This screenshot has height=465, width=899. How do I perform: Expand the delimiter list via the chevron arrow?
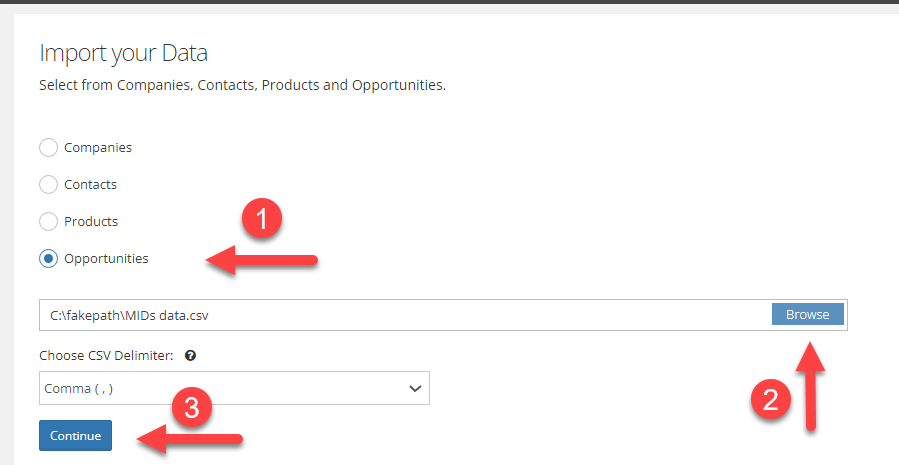coord(415,389)
